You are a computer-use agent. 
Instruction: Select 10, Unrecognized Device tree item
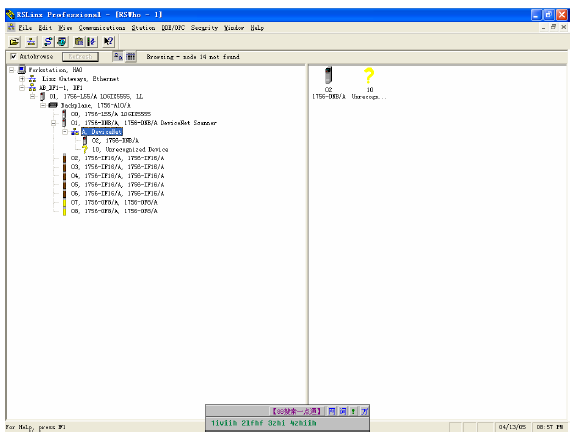click(130, 149)
